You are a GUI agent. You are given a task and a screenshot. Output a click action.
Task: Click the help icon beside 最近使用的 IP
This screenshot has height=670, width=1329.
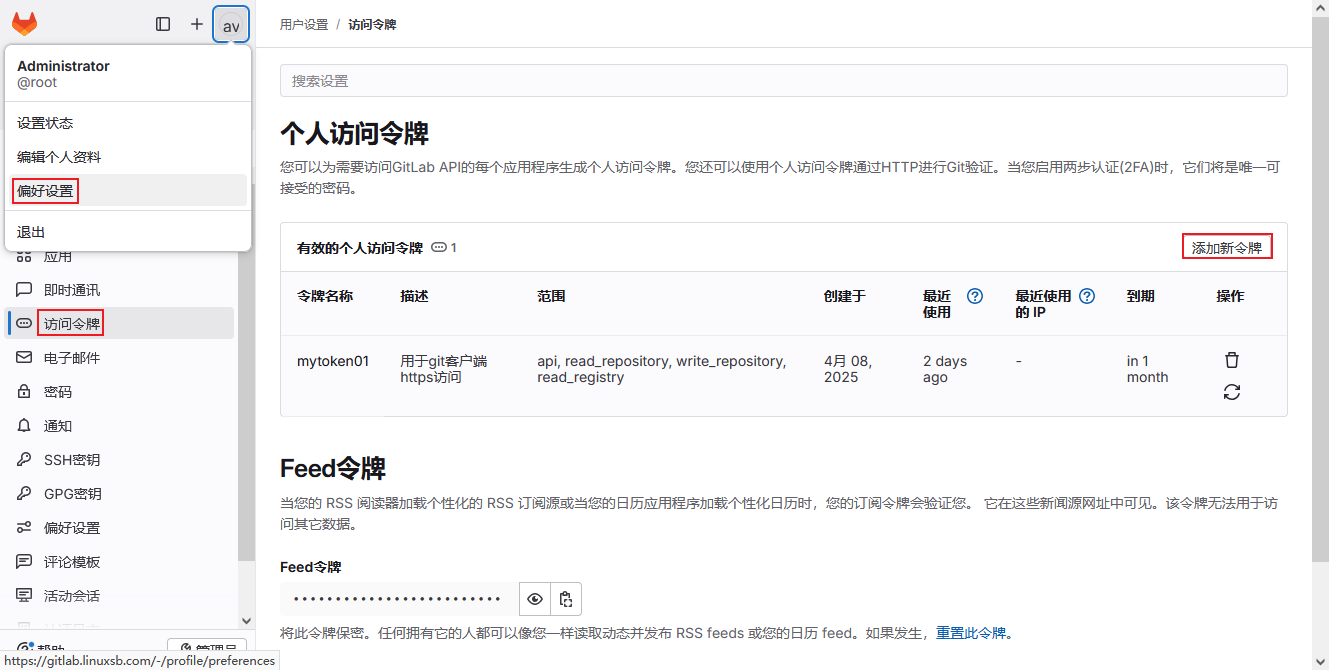1087,296
